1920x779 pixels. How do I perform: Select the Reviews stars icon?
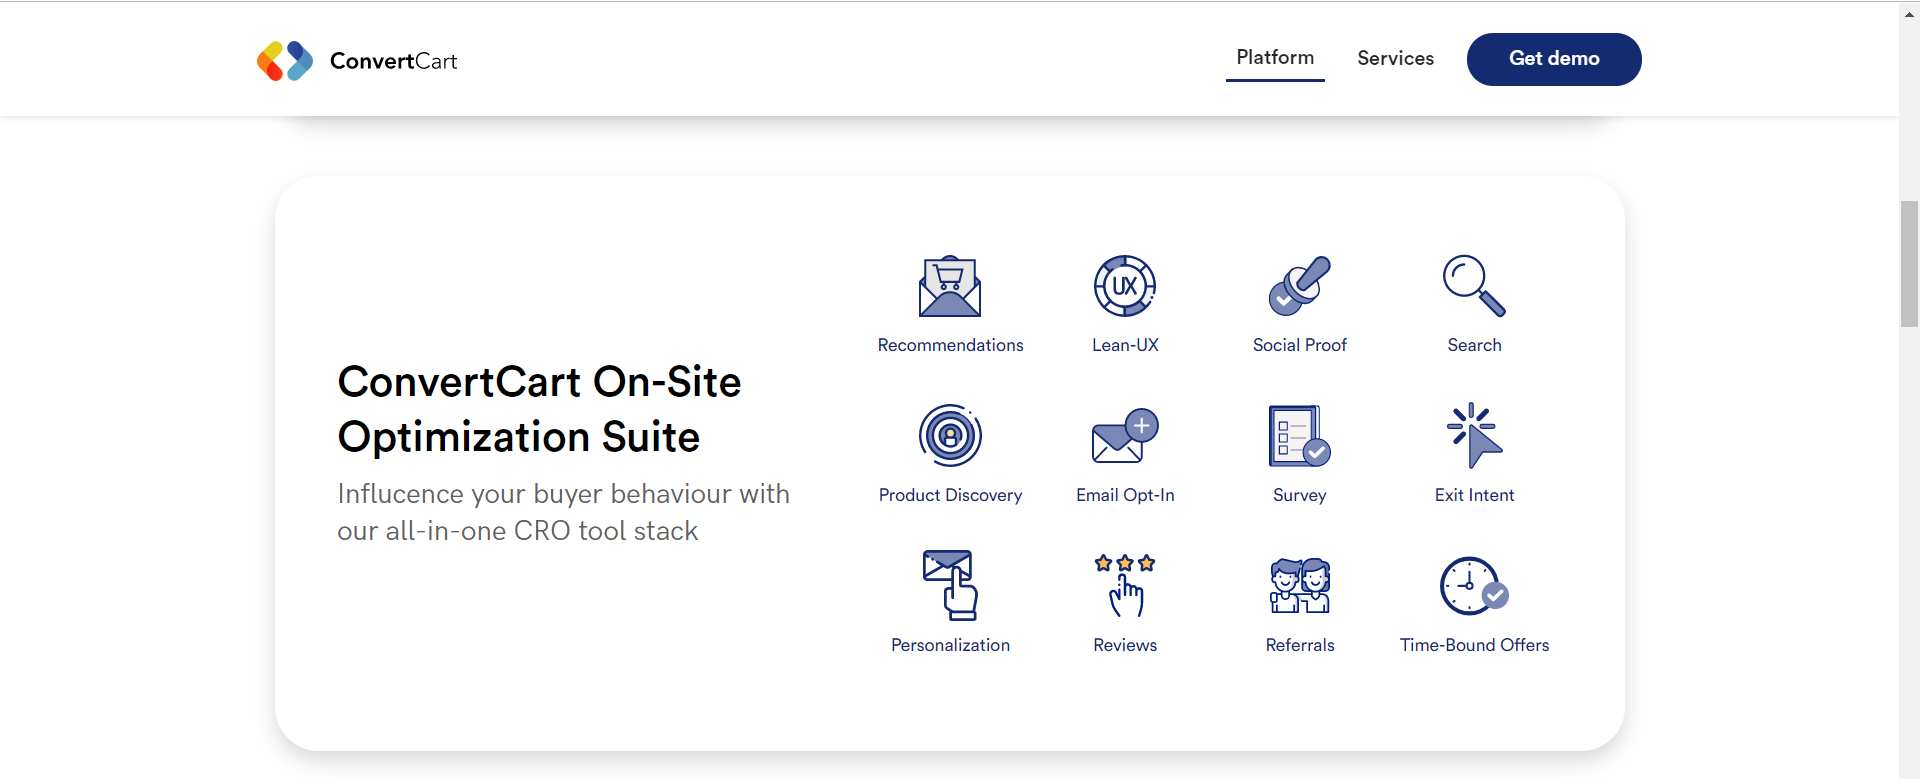click(x=1125, y=585)
